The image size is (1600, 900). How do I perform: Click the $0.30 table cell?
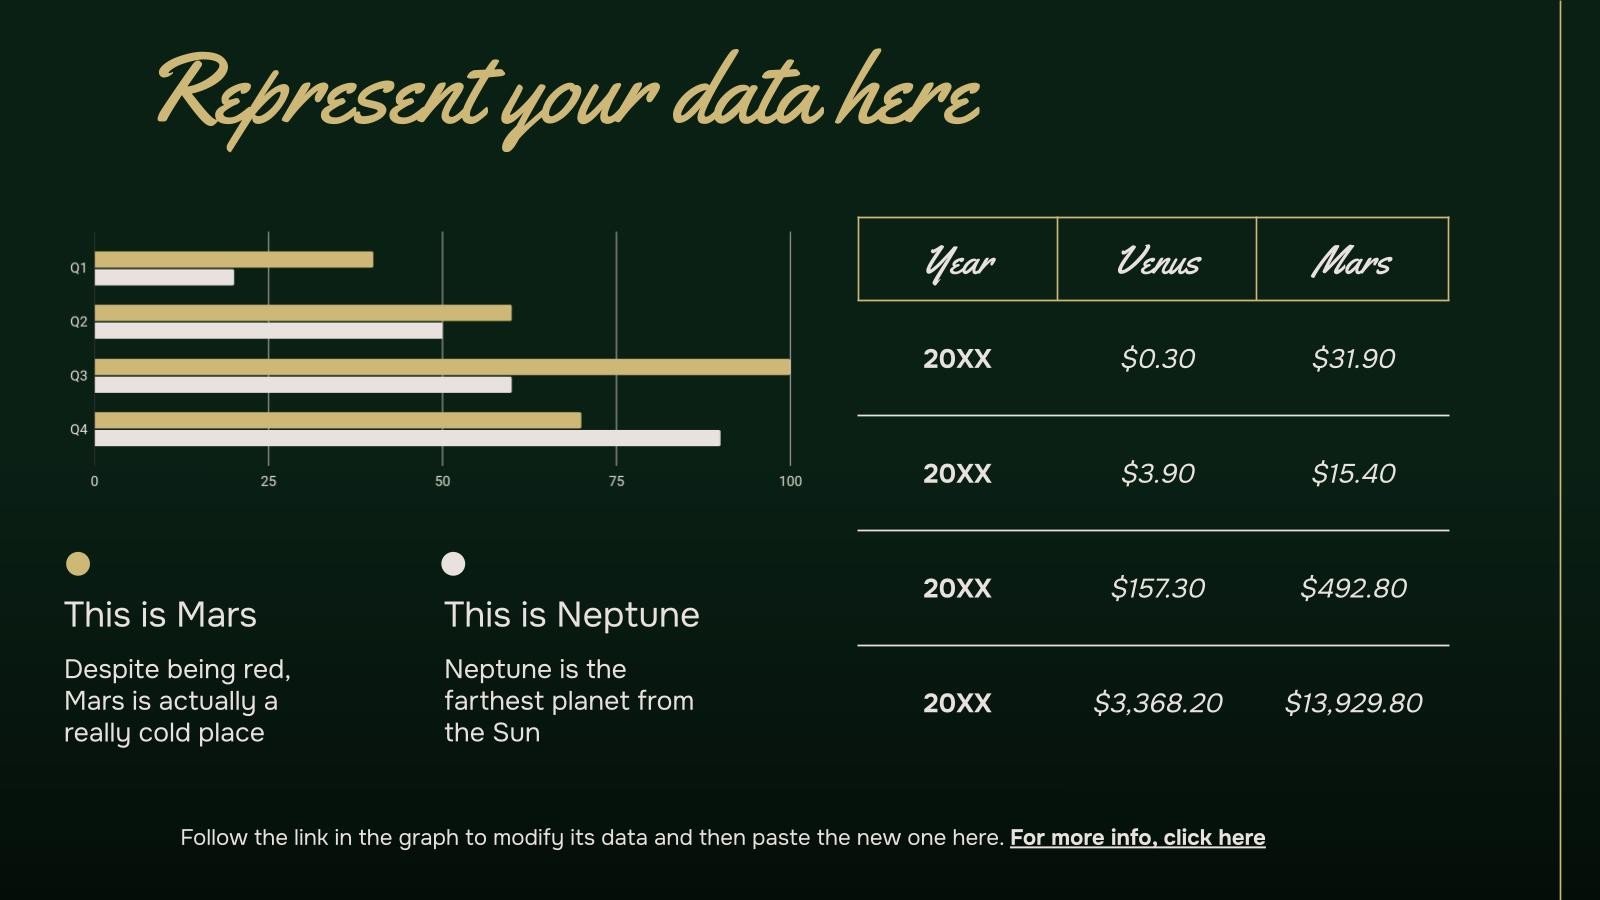coord(1158,358)
